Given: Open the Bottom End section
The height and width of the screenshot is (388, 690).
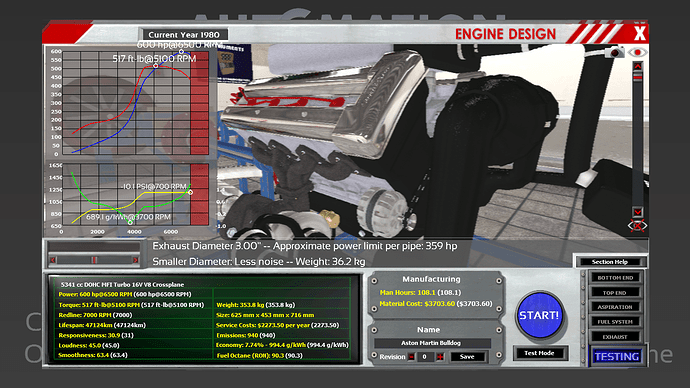Looking at the screenshot, I should click(615, 278).
